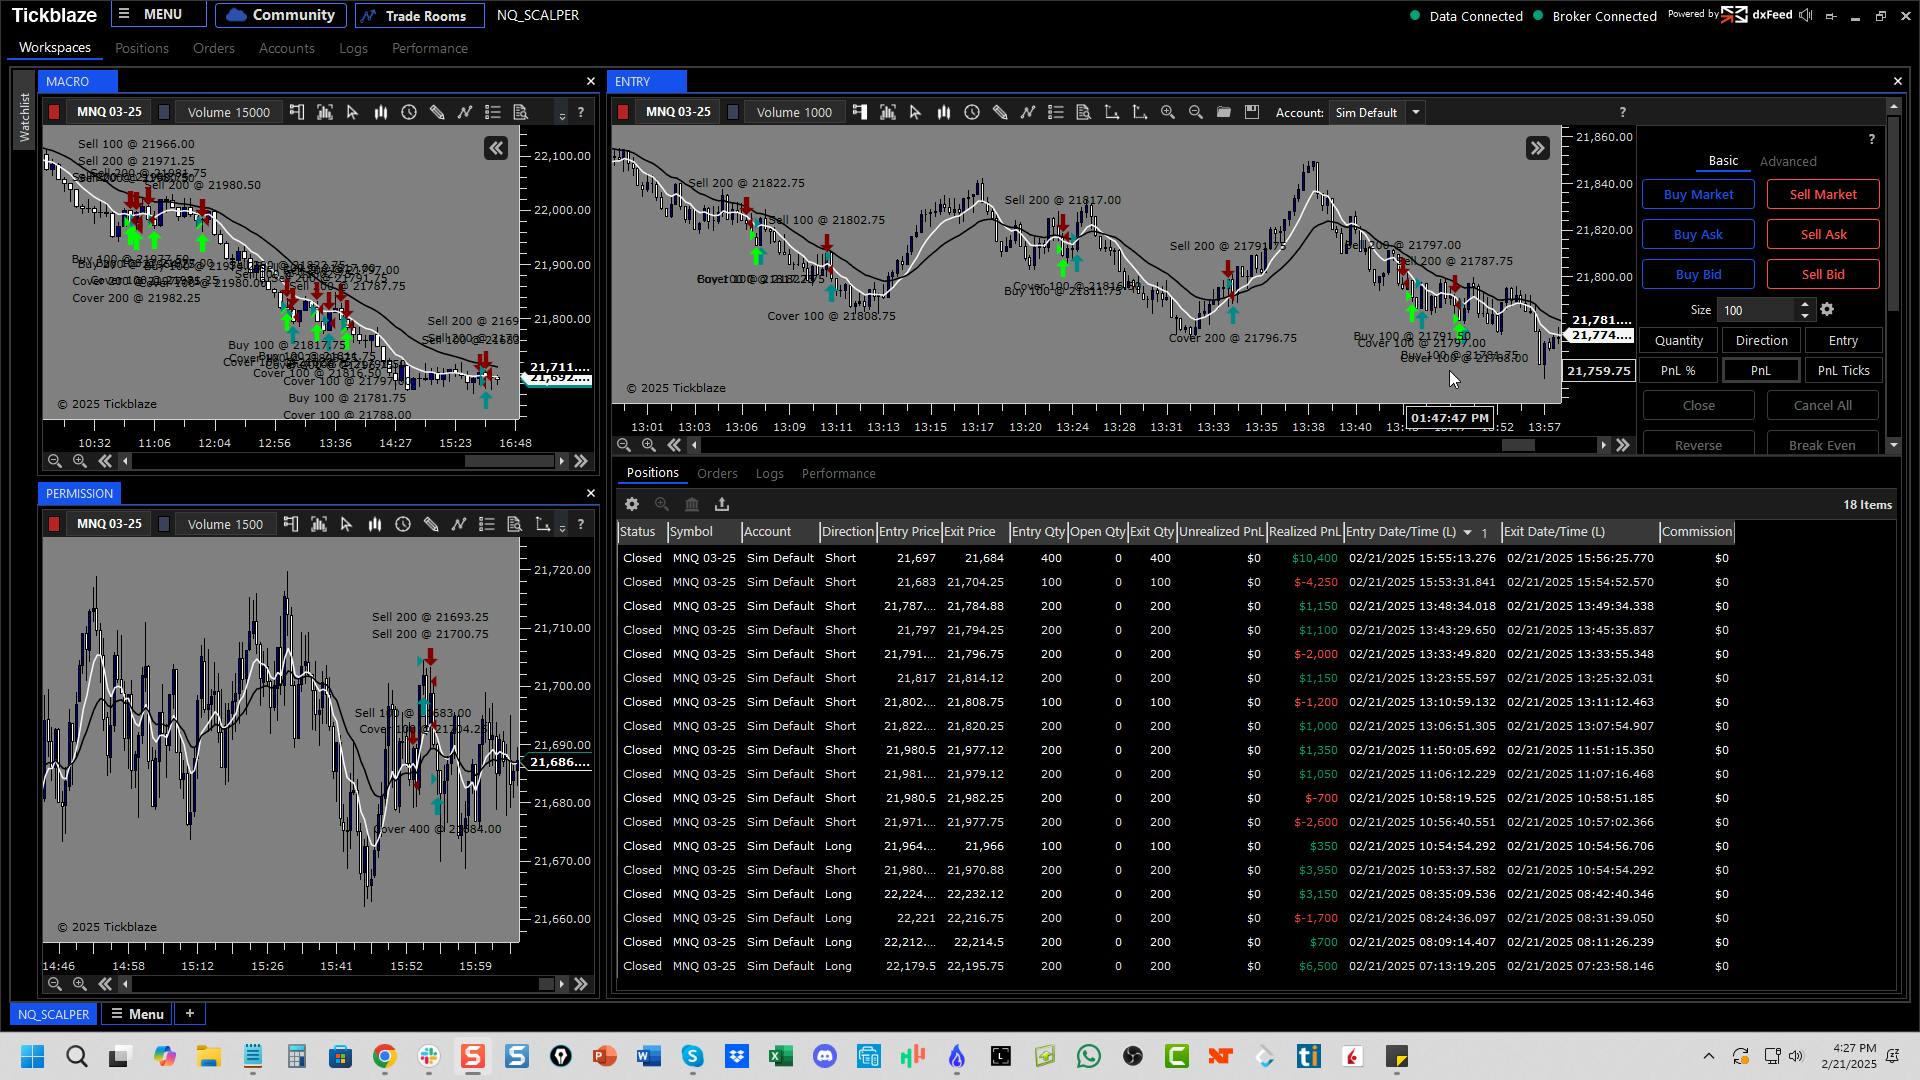Mute sound using the speaker icon in title bar
This screenshot has height=1080, width=1920.
(1805, 15)
